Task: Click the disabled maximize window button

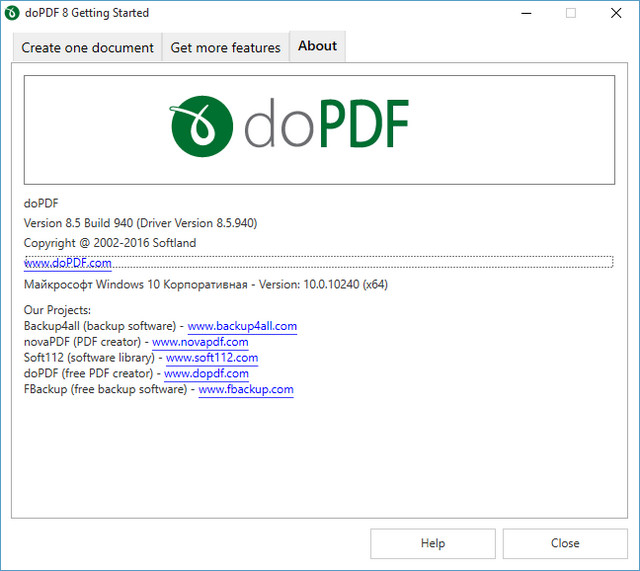Action: click(570, 13)
